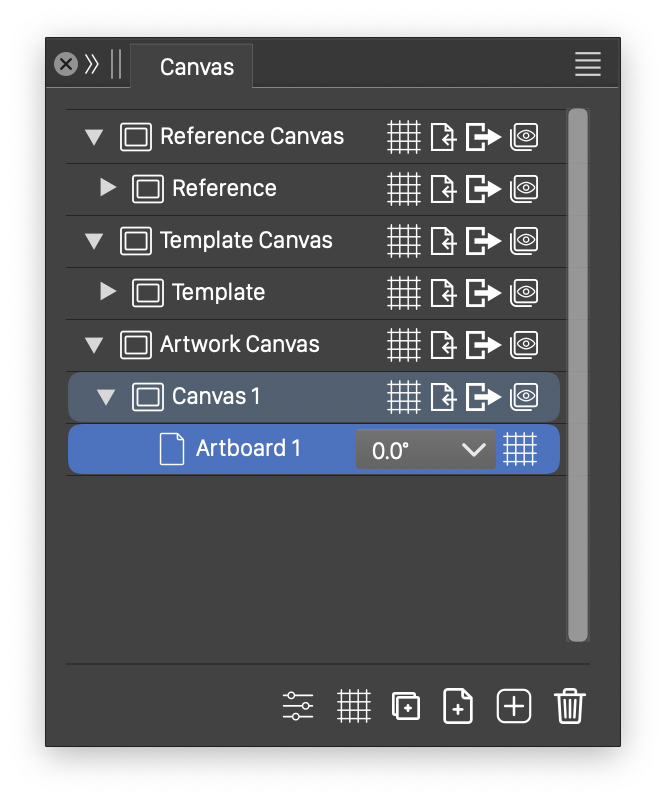Toggle visibility eye of Canvas 1
666x800 pixels.
click(525, 397)
